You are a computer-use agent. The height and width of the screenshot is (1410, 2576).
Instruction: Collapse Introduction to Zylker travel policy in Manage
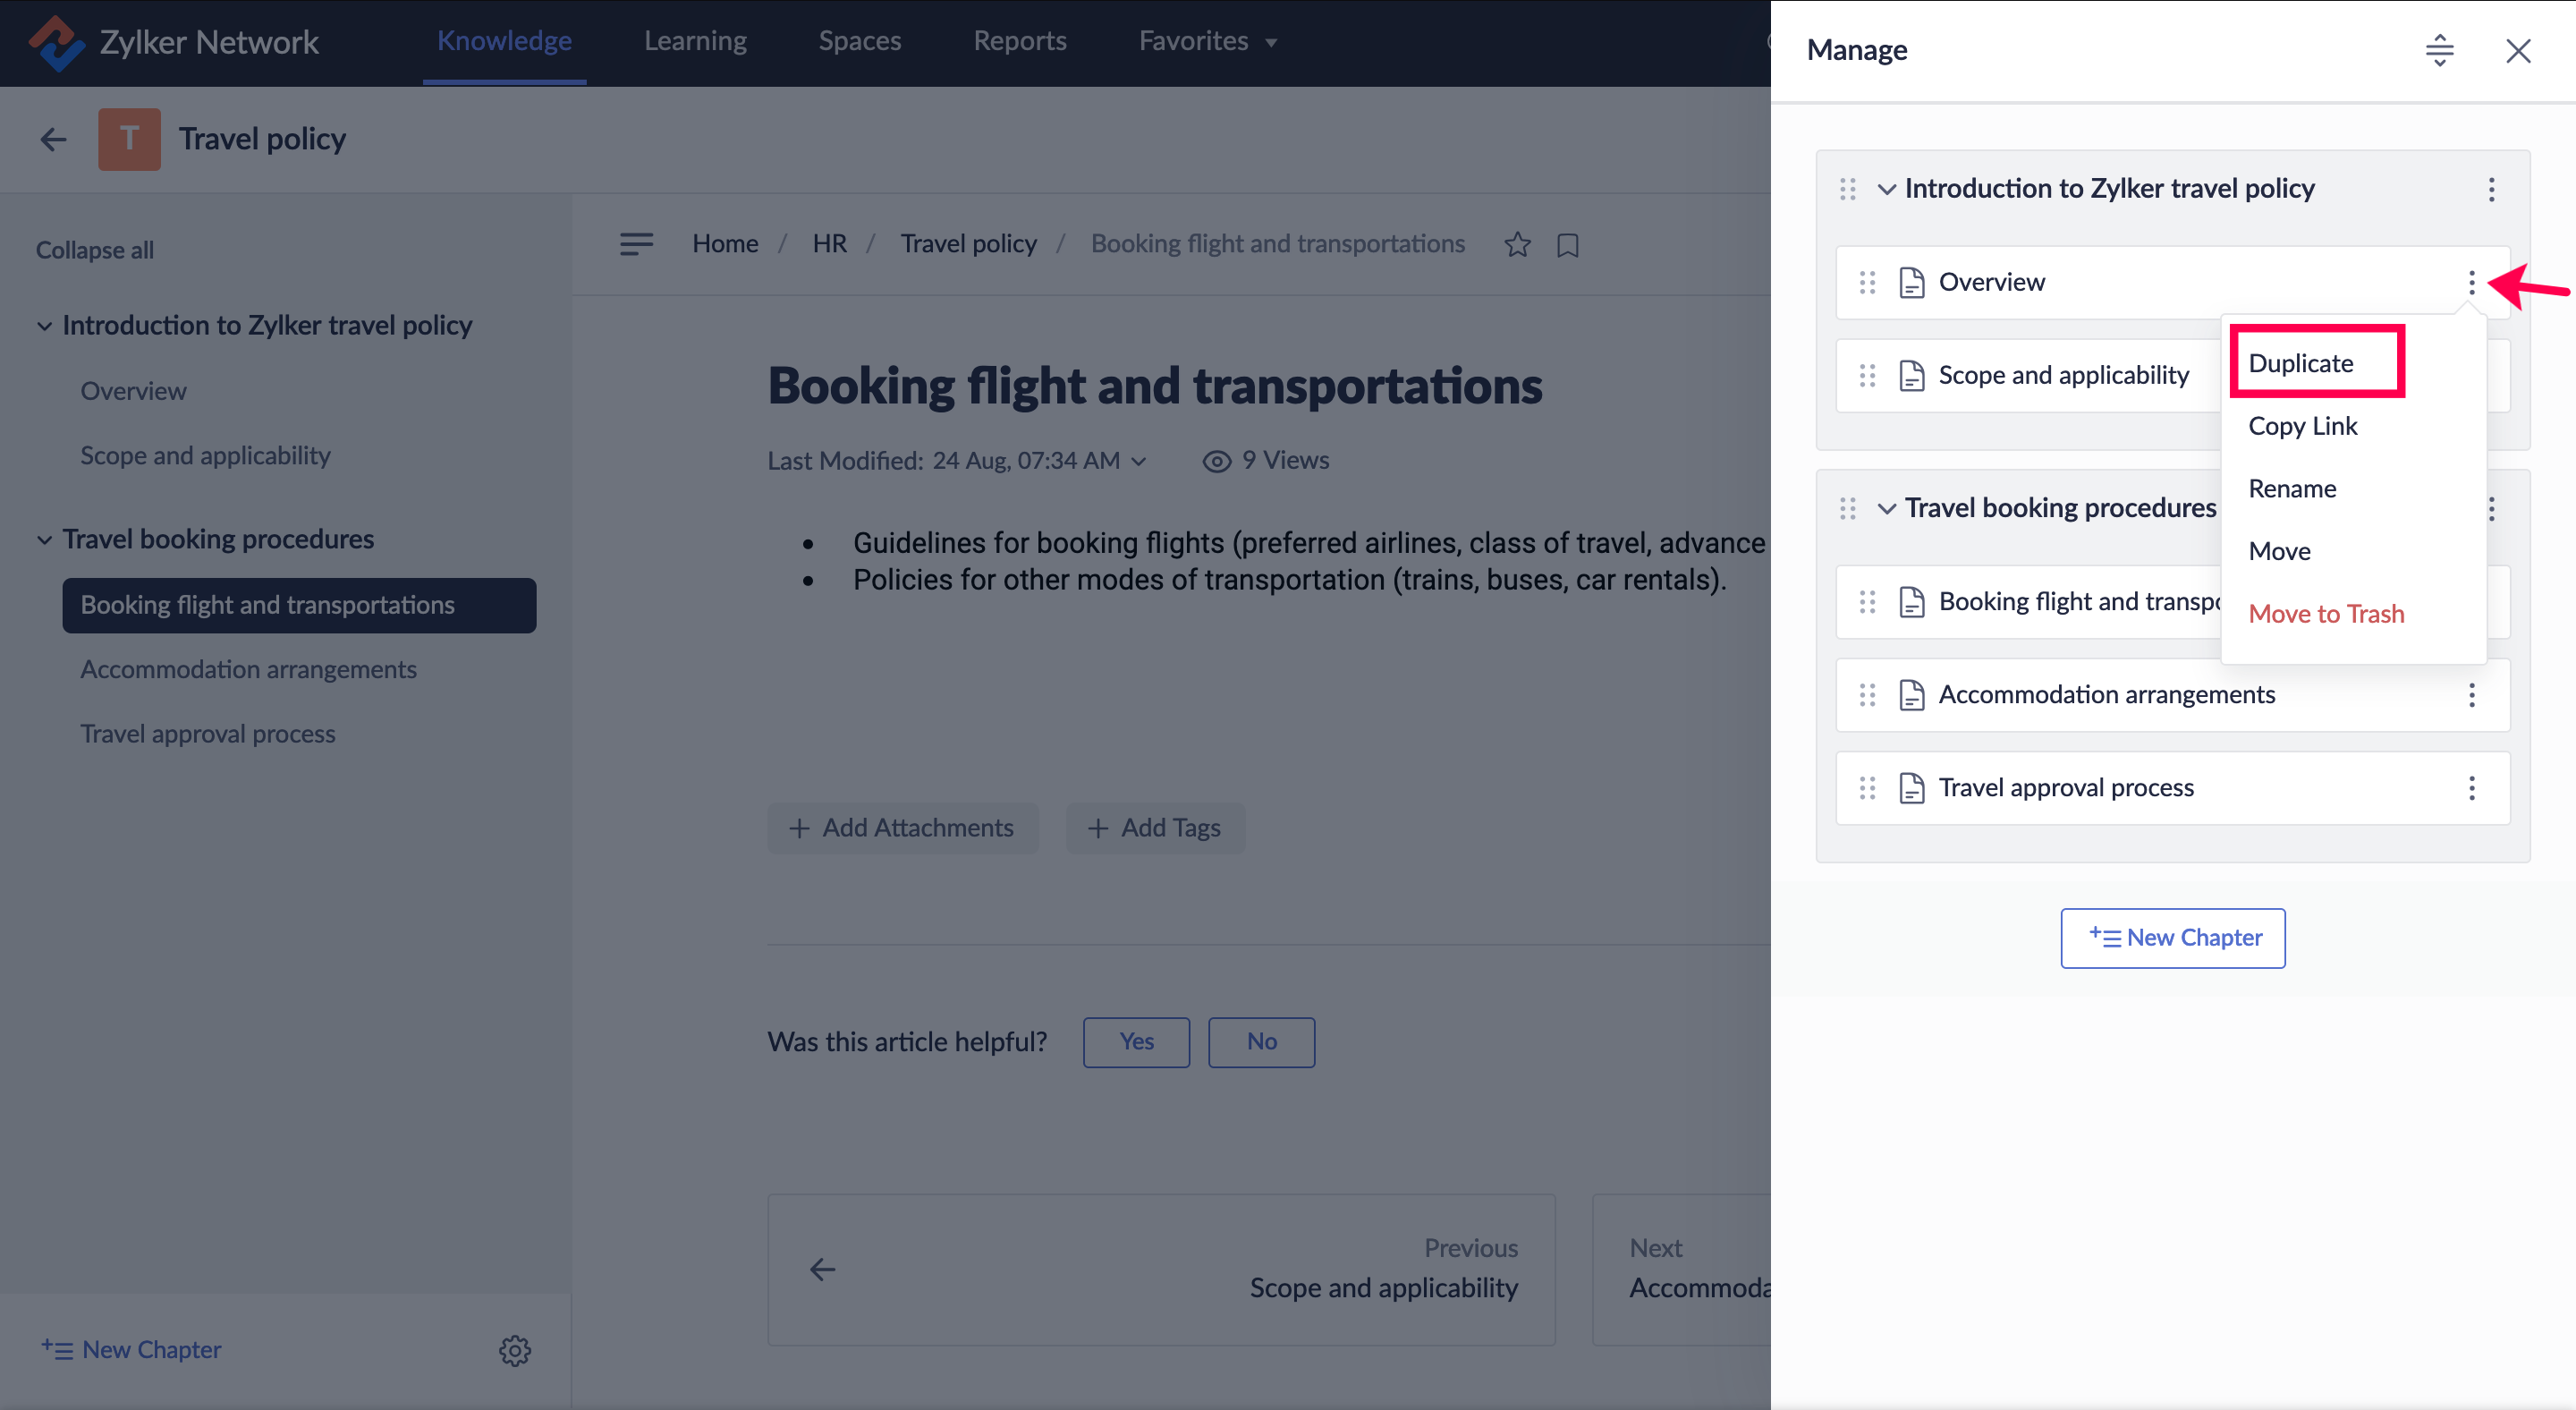click(x=1886, y=189)
